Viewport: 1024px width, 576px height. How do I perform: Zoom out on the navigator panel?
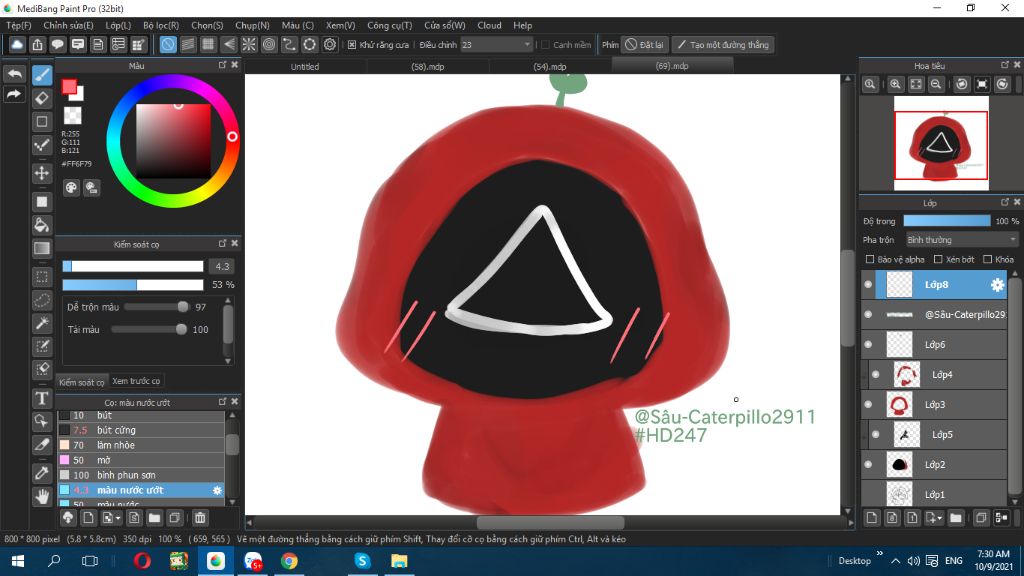pos(936,84)
